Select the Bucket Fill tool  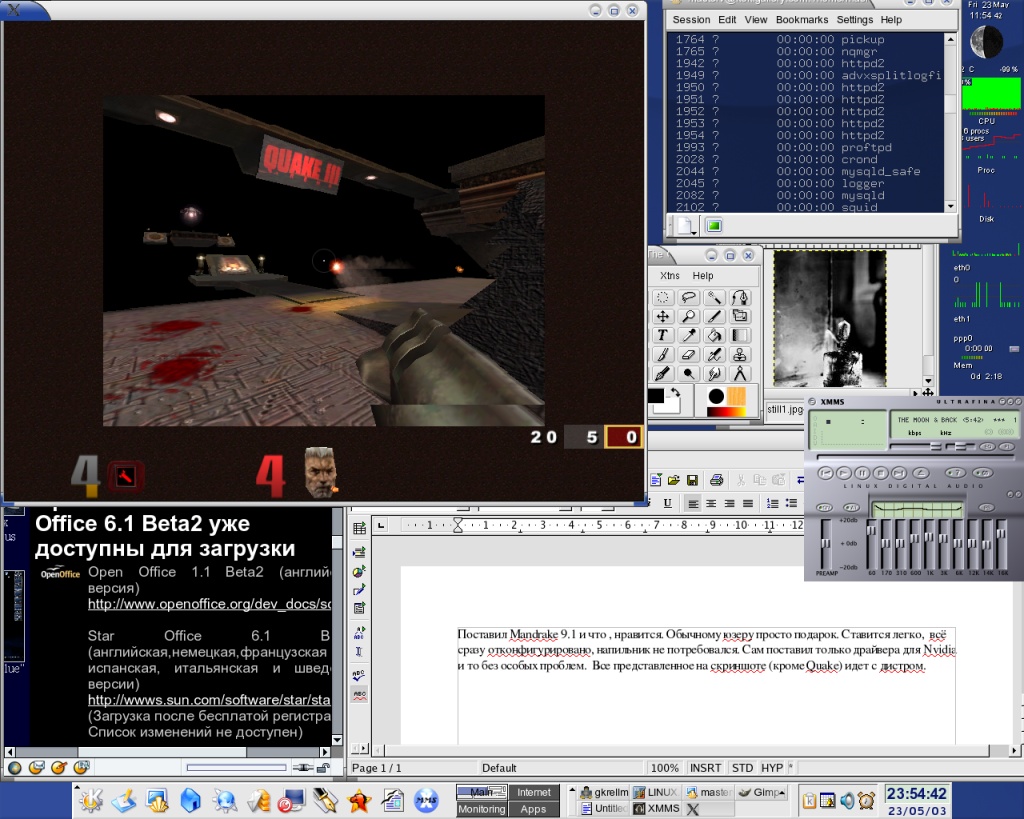tap(714, 336)
